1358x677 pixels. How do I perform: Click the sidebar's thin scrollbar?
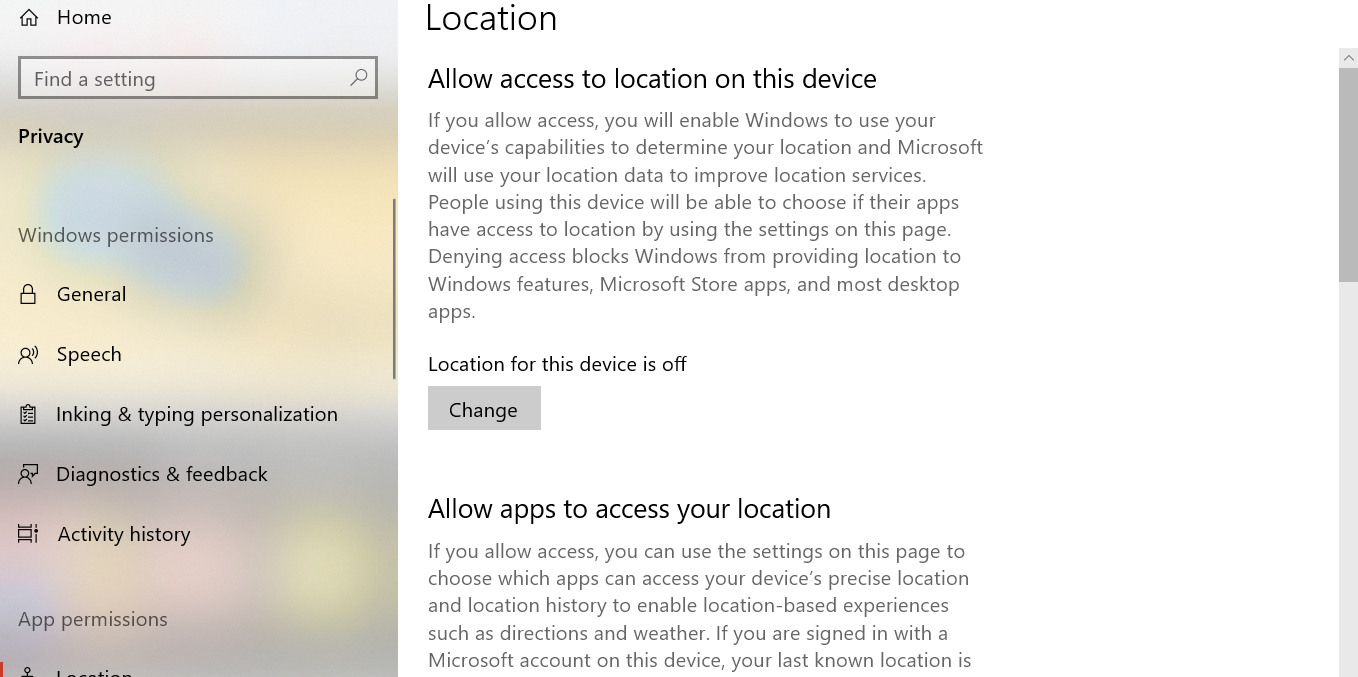click(394, 288)
